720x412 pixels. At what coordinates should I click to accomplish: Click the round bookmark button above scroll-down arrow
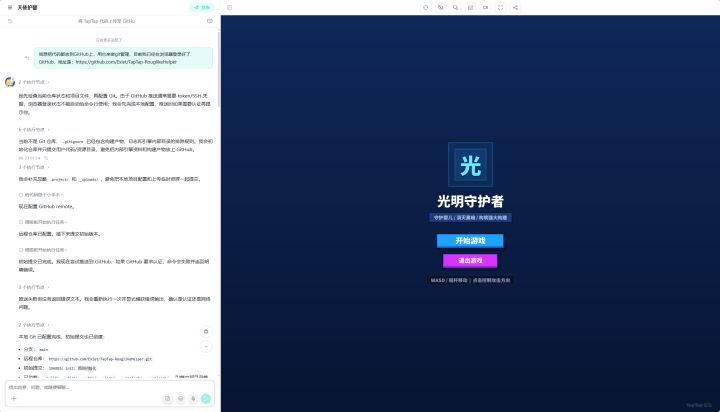coord(206,332)
